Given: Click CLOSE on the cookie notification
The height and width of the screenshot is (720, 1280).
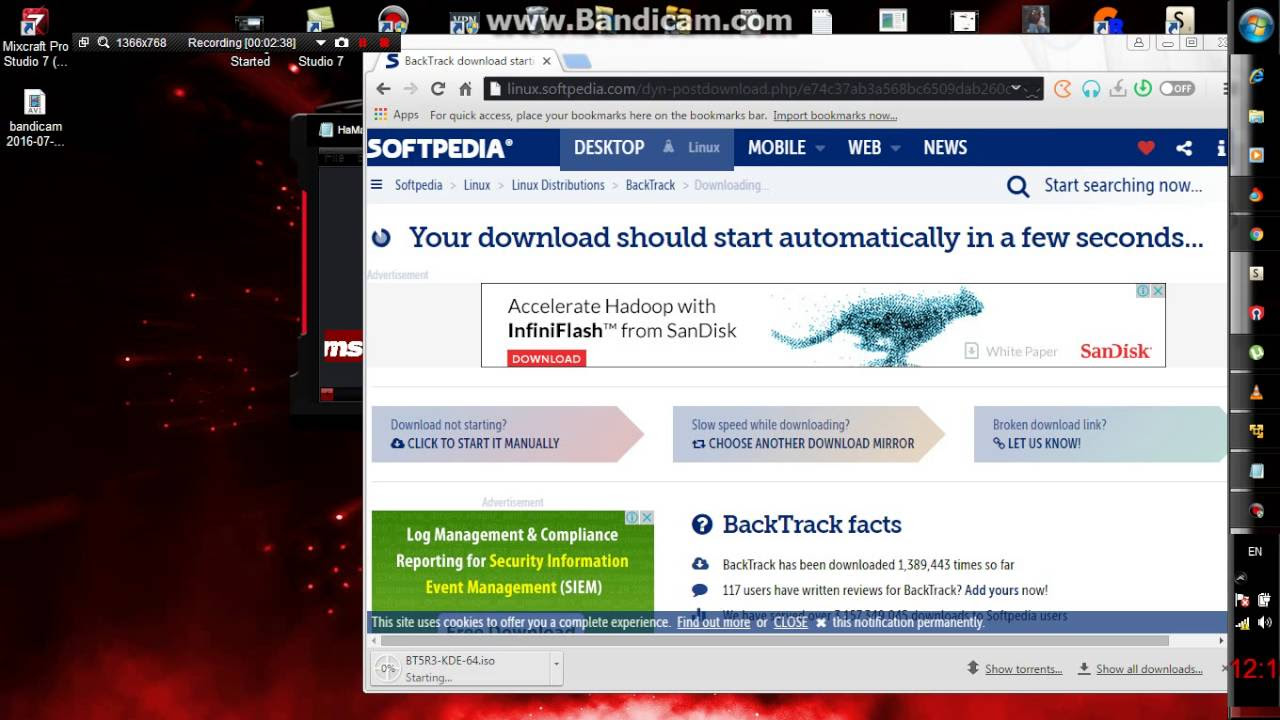Looking at the screenshot, I should [790, 622].
